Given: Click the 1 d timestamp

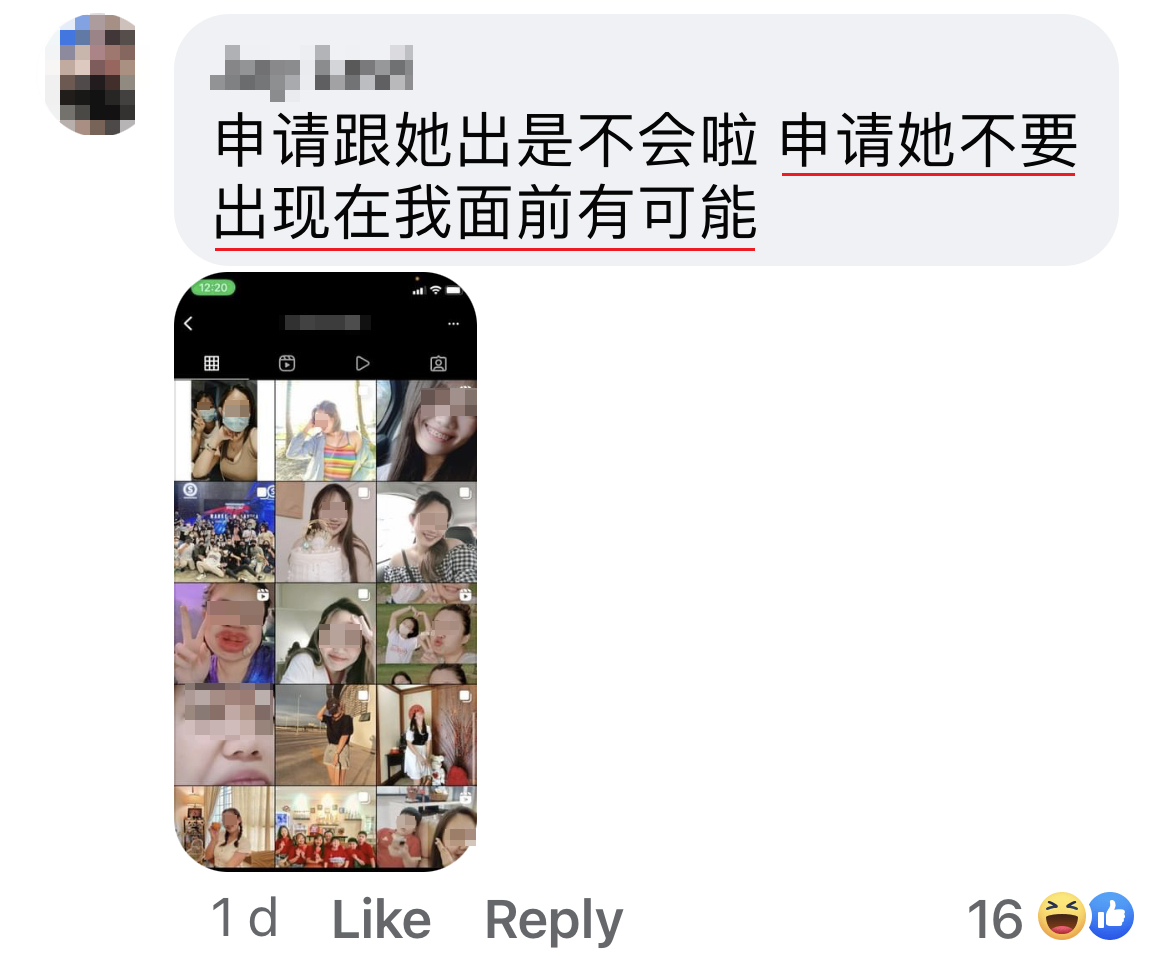Looking at the screenshot, I should pyautogui.click(x=245, y=918).
